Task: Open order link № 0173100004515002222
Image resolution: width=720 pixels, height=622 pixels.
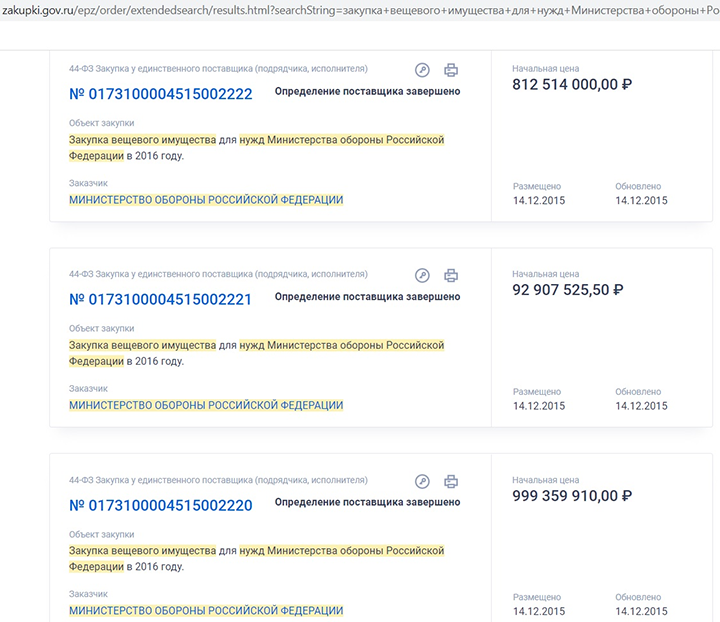Action: pos(160,94)
